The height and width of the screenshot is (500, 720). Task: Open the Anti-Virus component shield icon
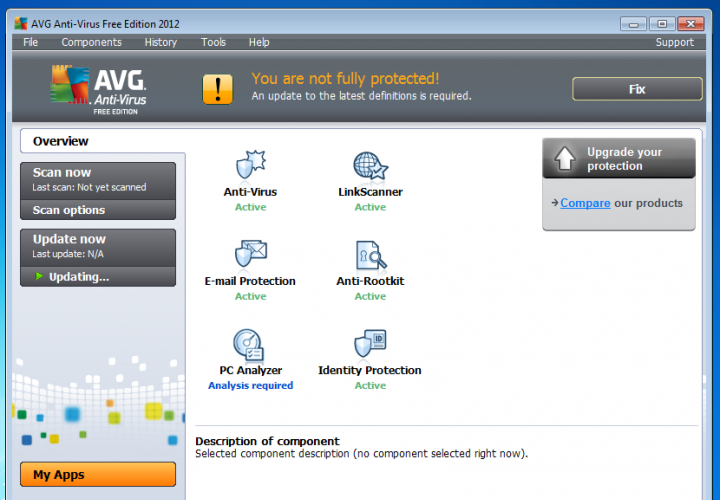pos(251,164)
